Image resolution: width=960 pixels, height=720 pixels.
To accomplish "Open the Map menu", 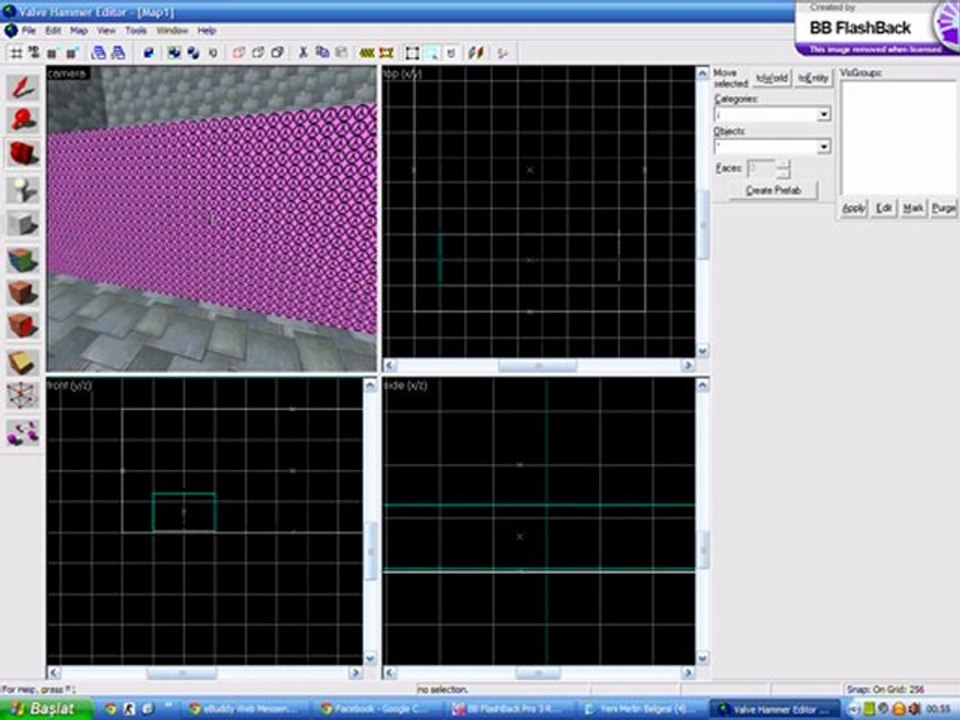I will click(x=78, y=31).
